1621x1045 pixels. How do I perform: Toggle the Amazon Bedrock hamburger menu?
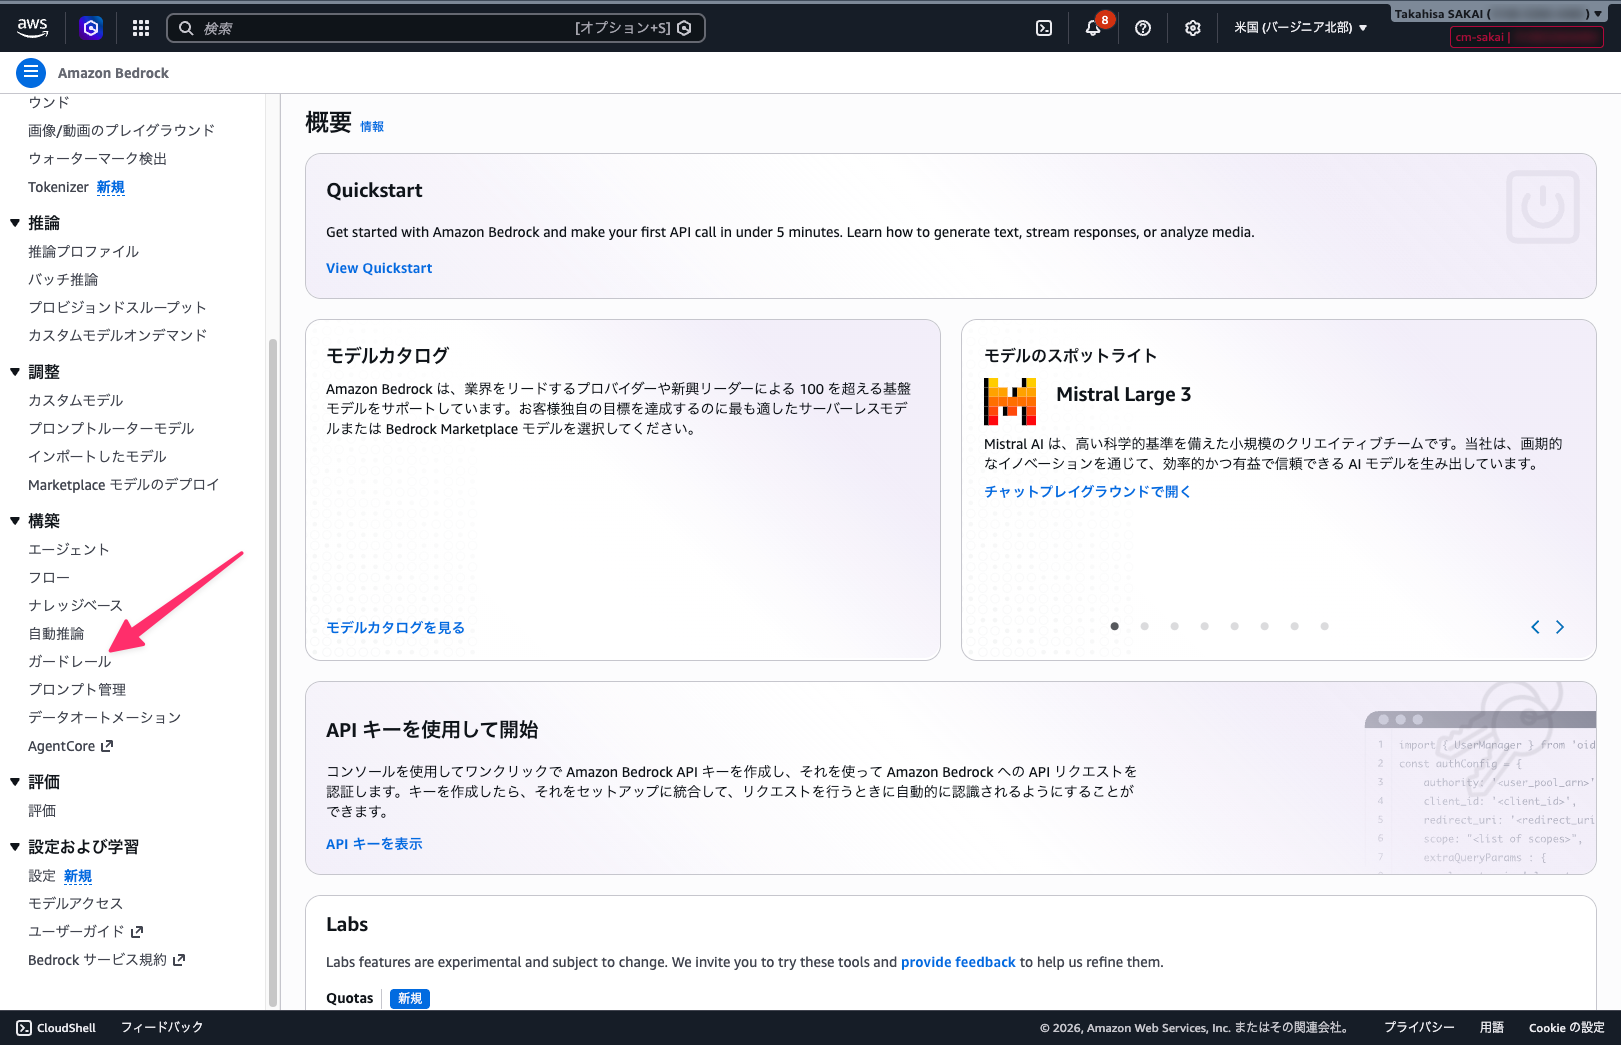[31, 72]
